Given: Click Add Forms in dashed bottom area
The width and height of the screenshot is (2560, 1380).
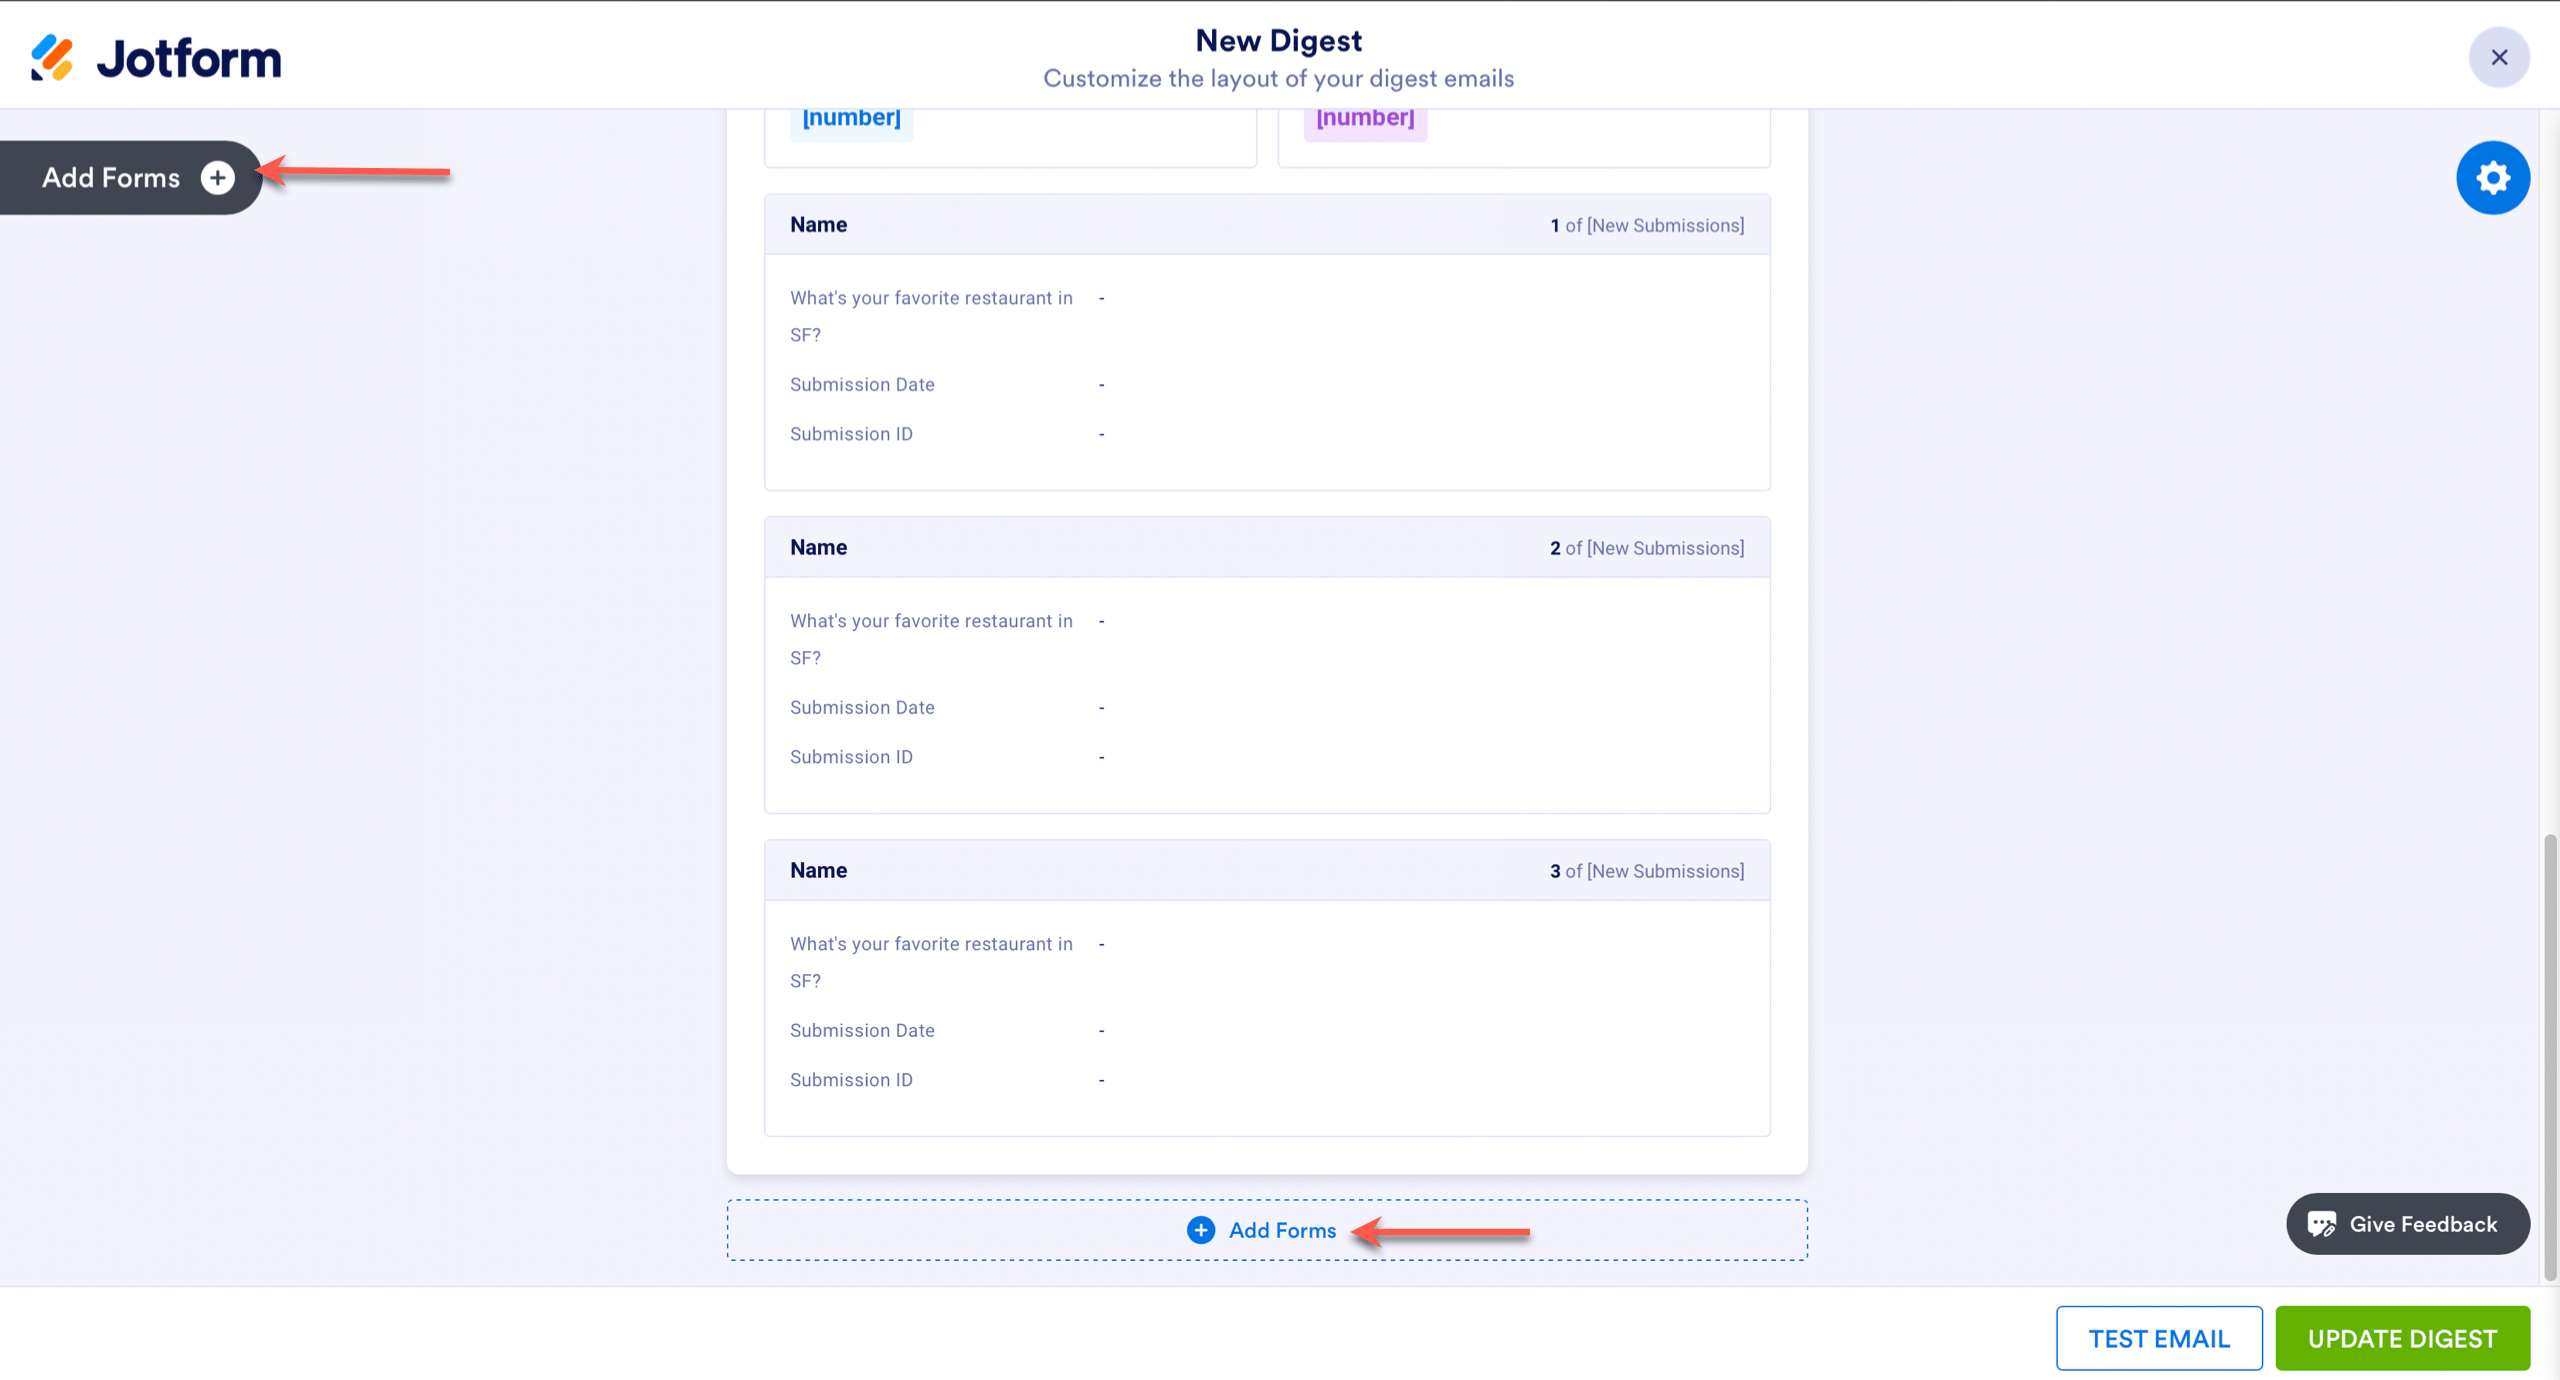Looking at the screenshot, I should (1282, 1230).
